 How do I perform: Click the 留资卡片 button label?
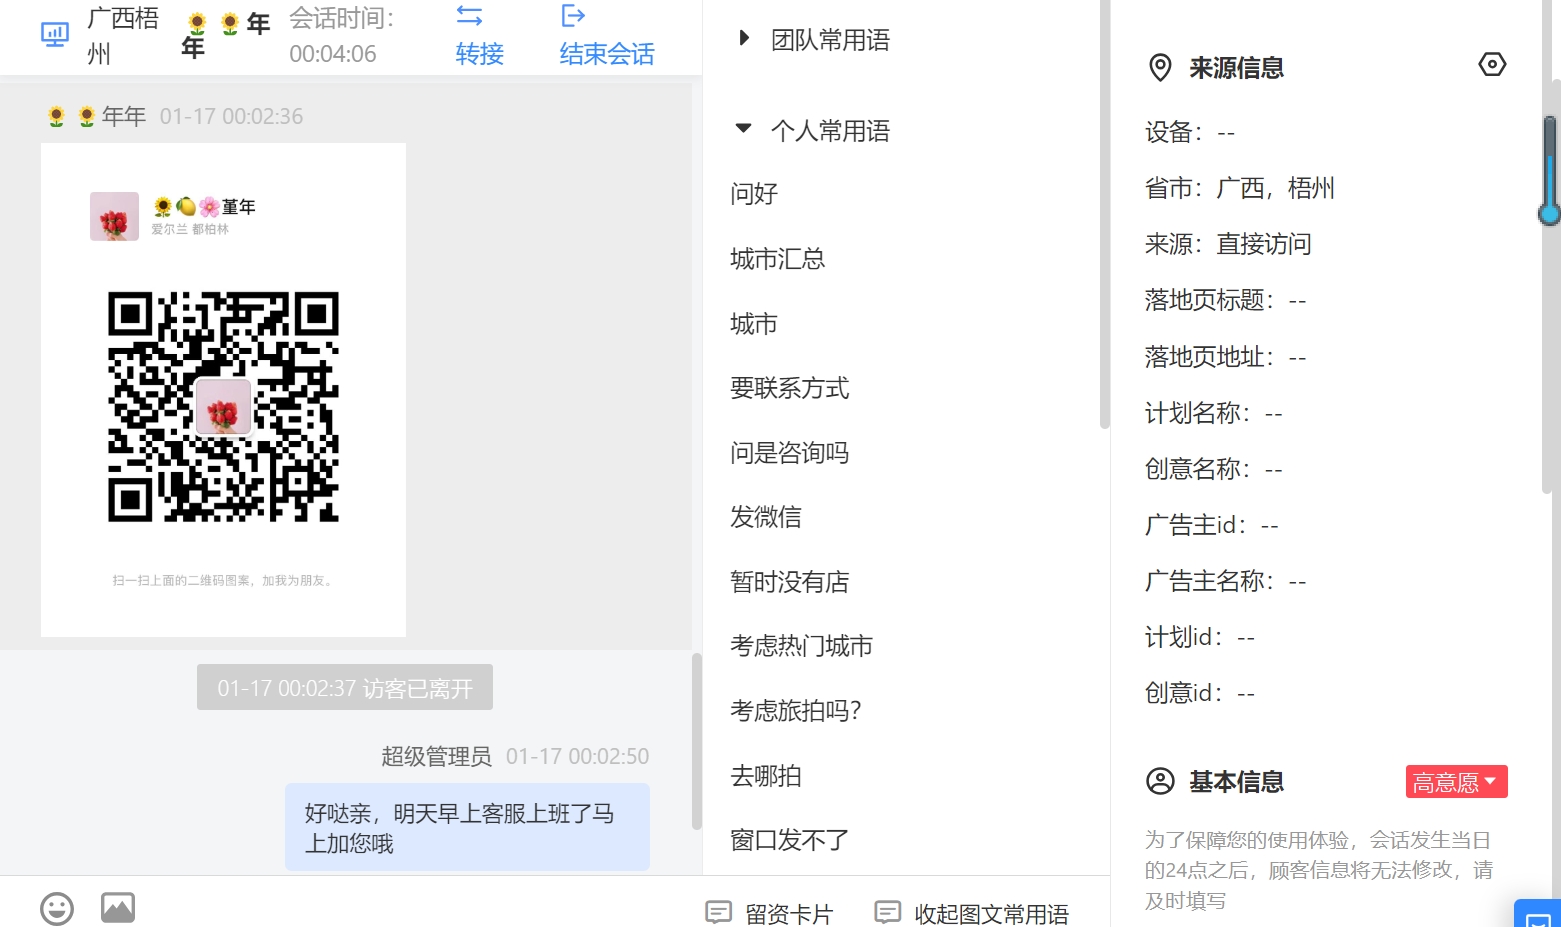789,914
